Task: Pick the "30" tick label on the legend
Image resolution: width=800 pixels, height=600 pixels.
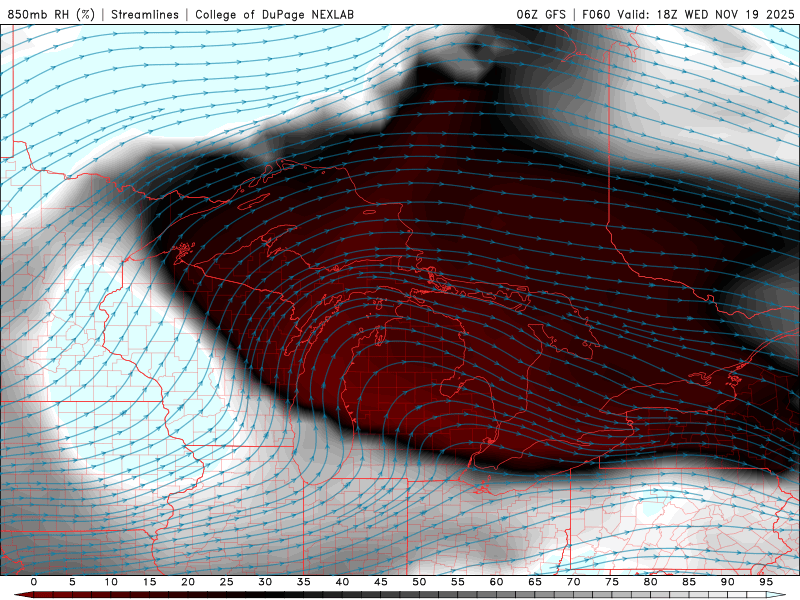Action: (x=265, y=582)
